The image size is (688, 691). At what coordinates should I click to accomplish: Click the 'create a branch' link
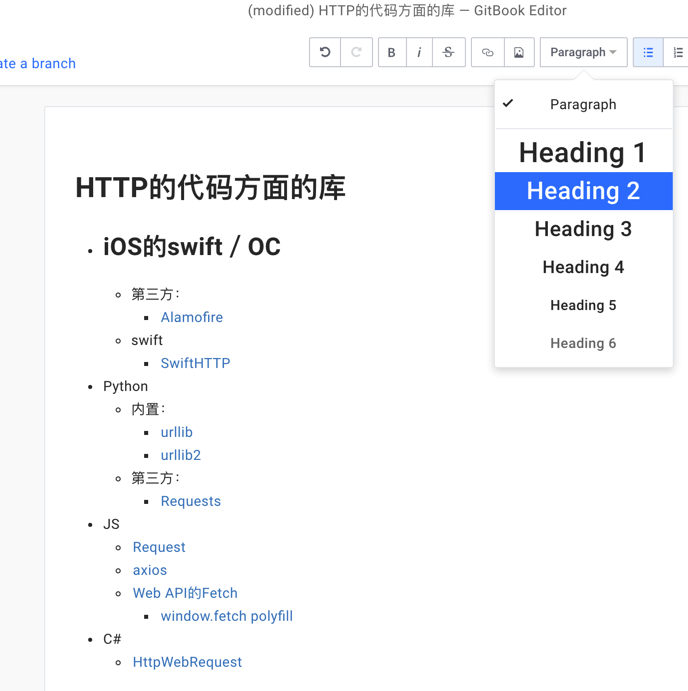(x=37, y=63)
